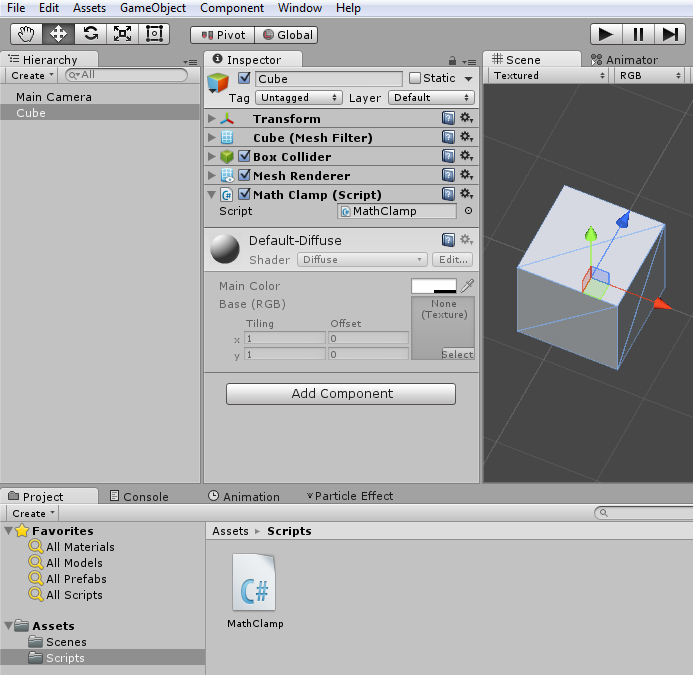Select the Hand tool
The image size is (693, 675).
tap(27, 34)
